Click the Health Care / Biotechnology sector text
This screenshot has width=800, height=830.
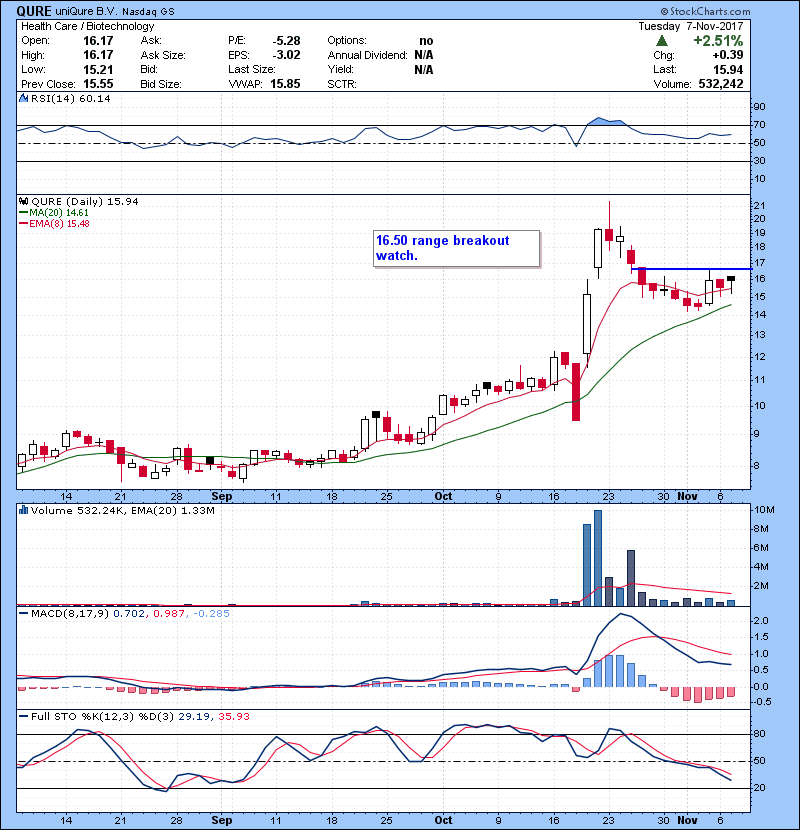coord(88,26)
